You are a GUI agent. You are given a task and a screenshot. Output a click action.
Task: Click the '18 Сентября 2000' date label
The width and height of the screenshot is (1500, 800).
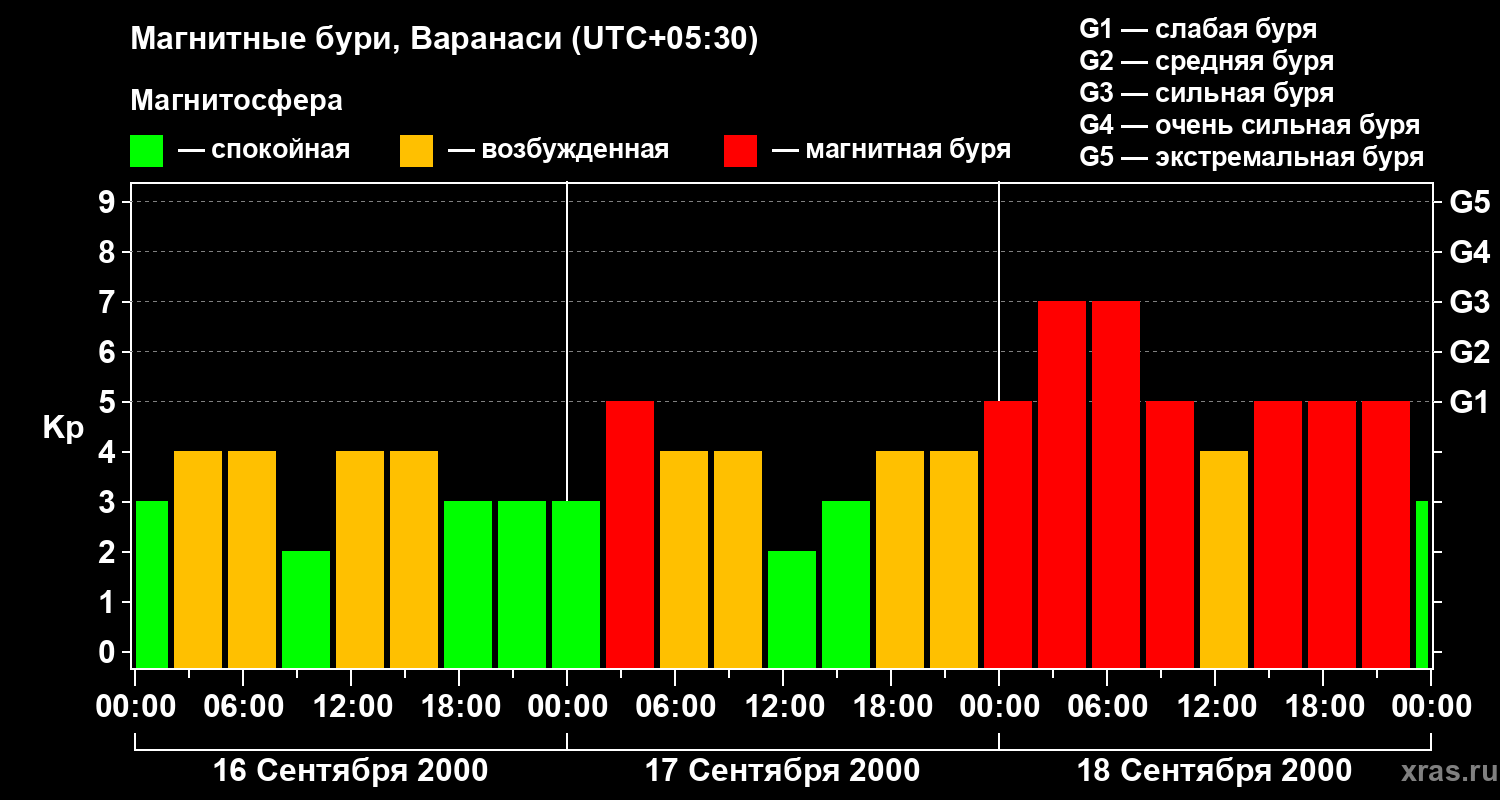[x=1215, y=771]
